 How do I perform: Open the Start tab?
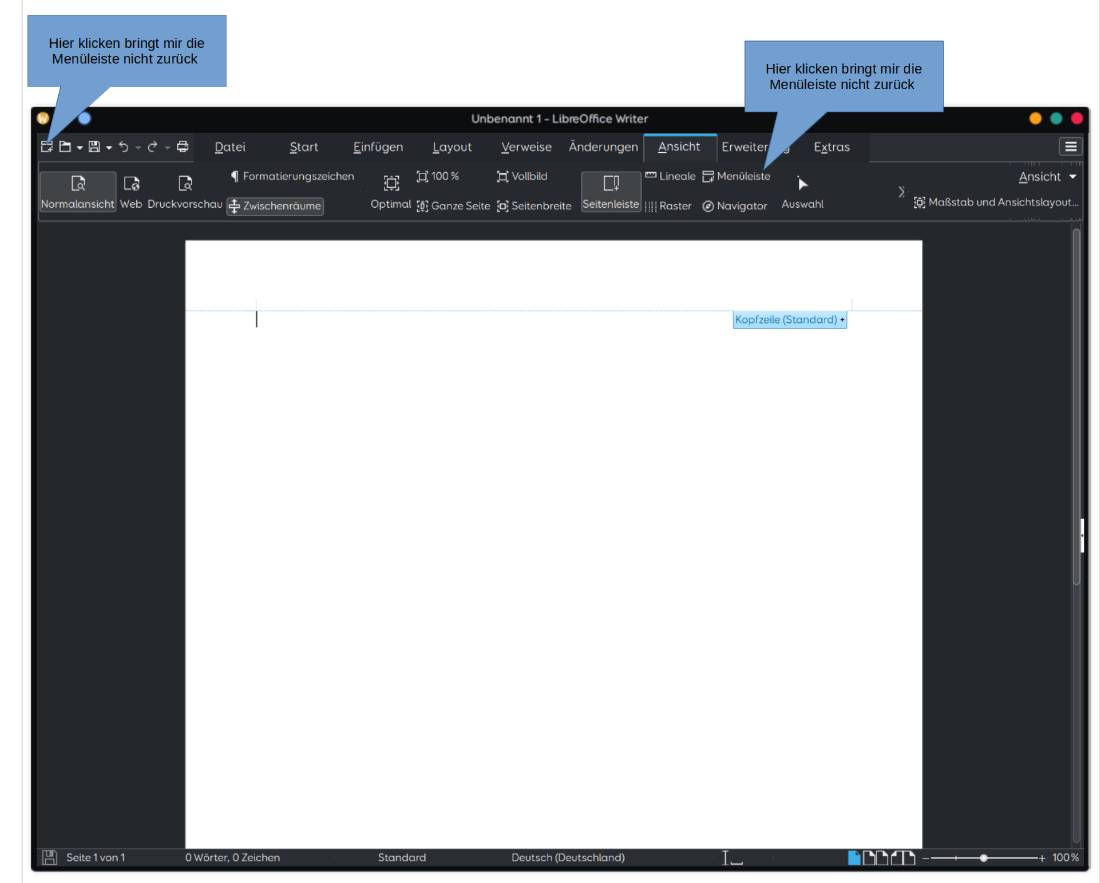304,147
